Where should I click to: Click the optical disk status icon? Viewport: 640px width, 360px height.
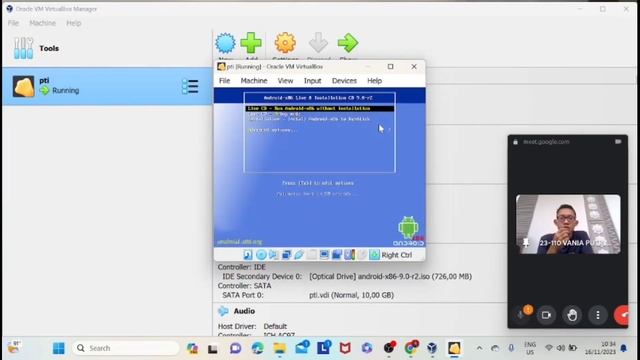[x=261, y=255]
